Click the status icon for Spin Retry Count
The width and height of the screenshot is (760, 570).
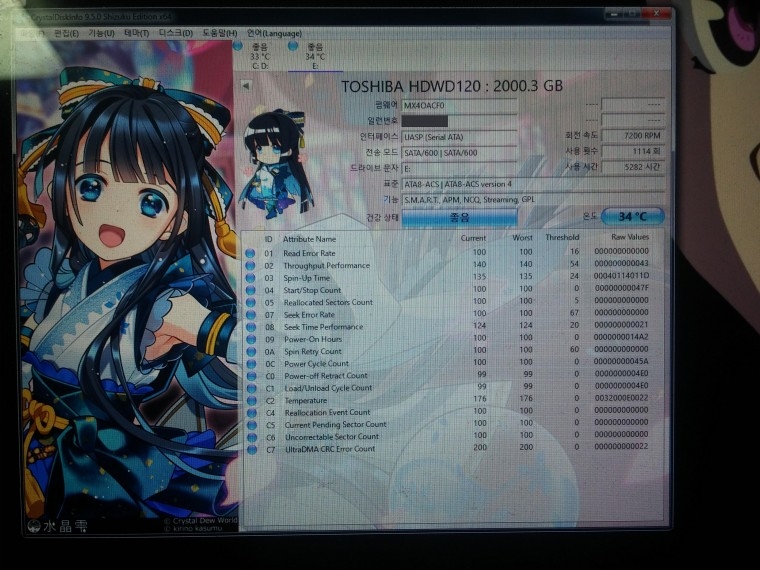[251, 351]
